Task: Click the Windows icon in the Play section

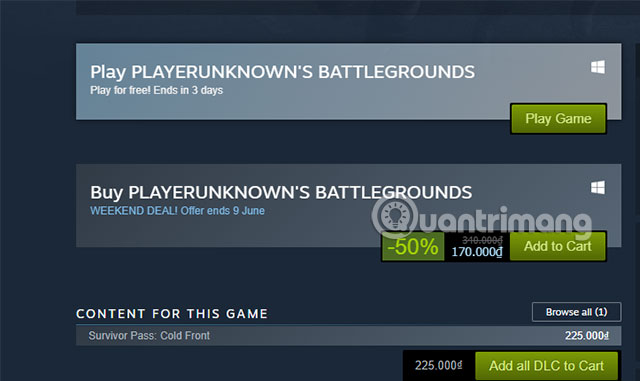Action: [x=598, y=67]
